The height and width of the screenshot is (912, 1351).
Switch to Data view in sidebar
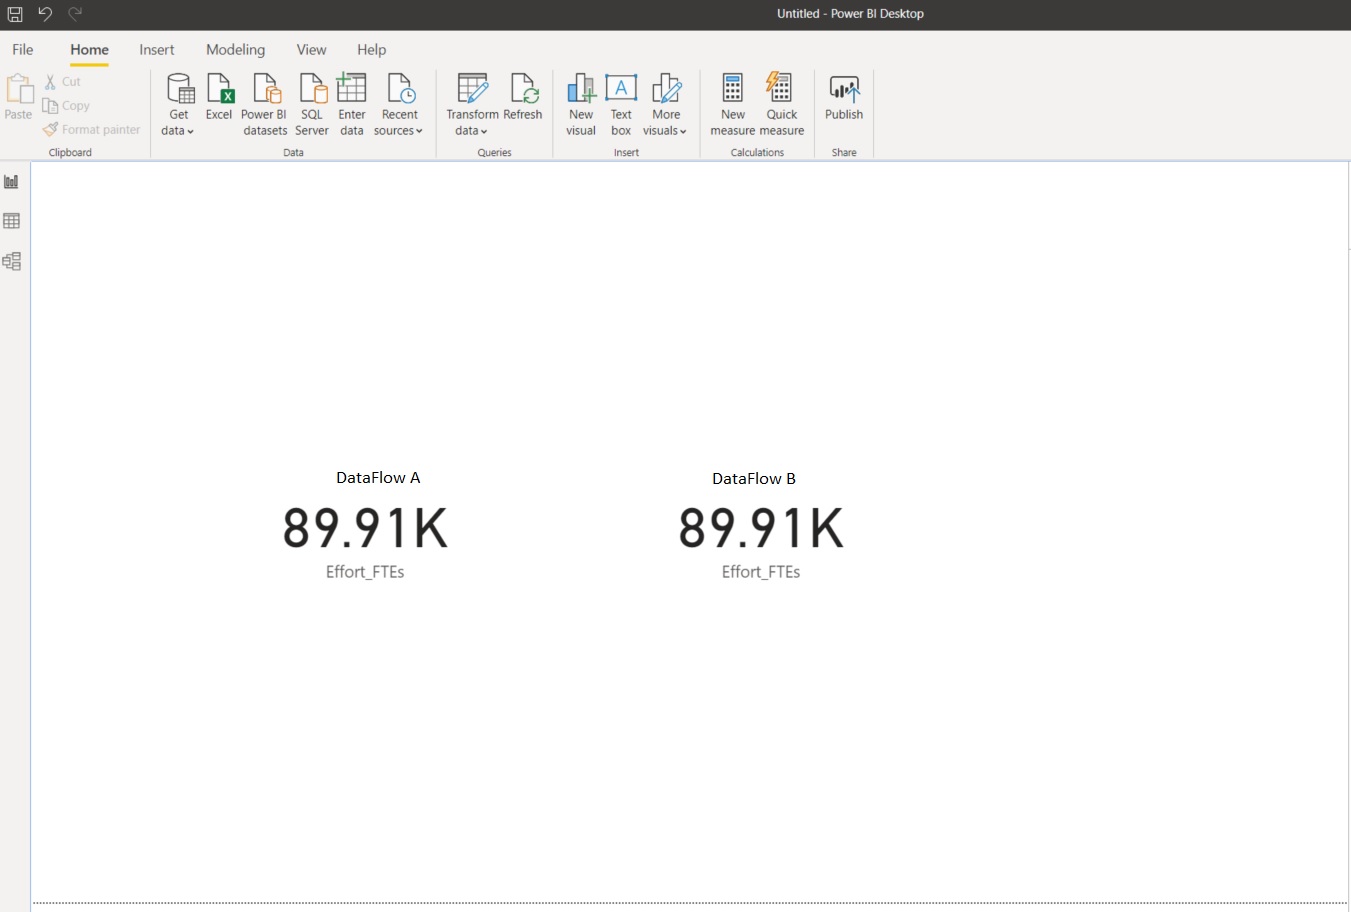(x=12, y=221)
